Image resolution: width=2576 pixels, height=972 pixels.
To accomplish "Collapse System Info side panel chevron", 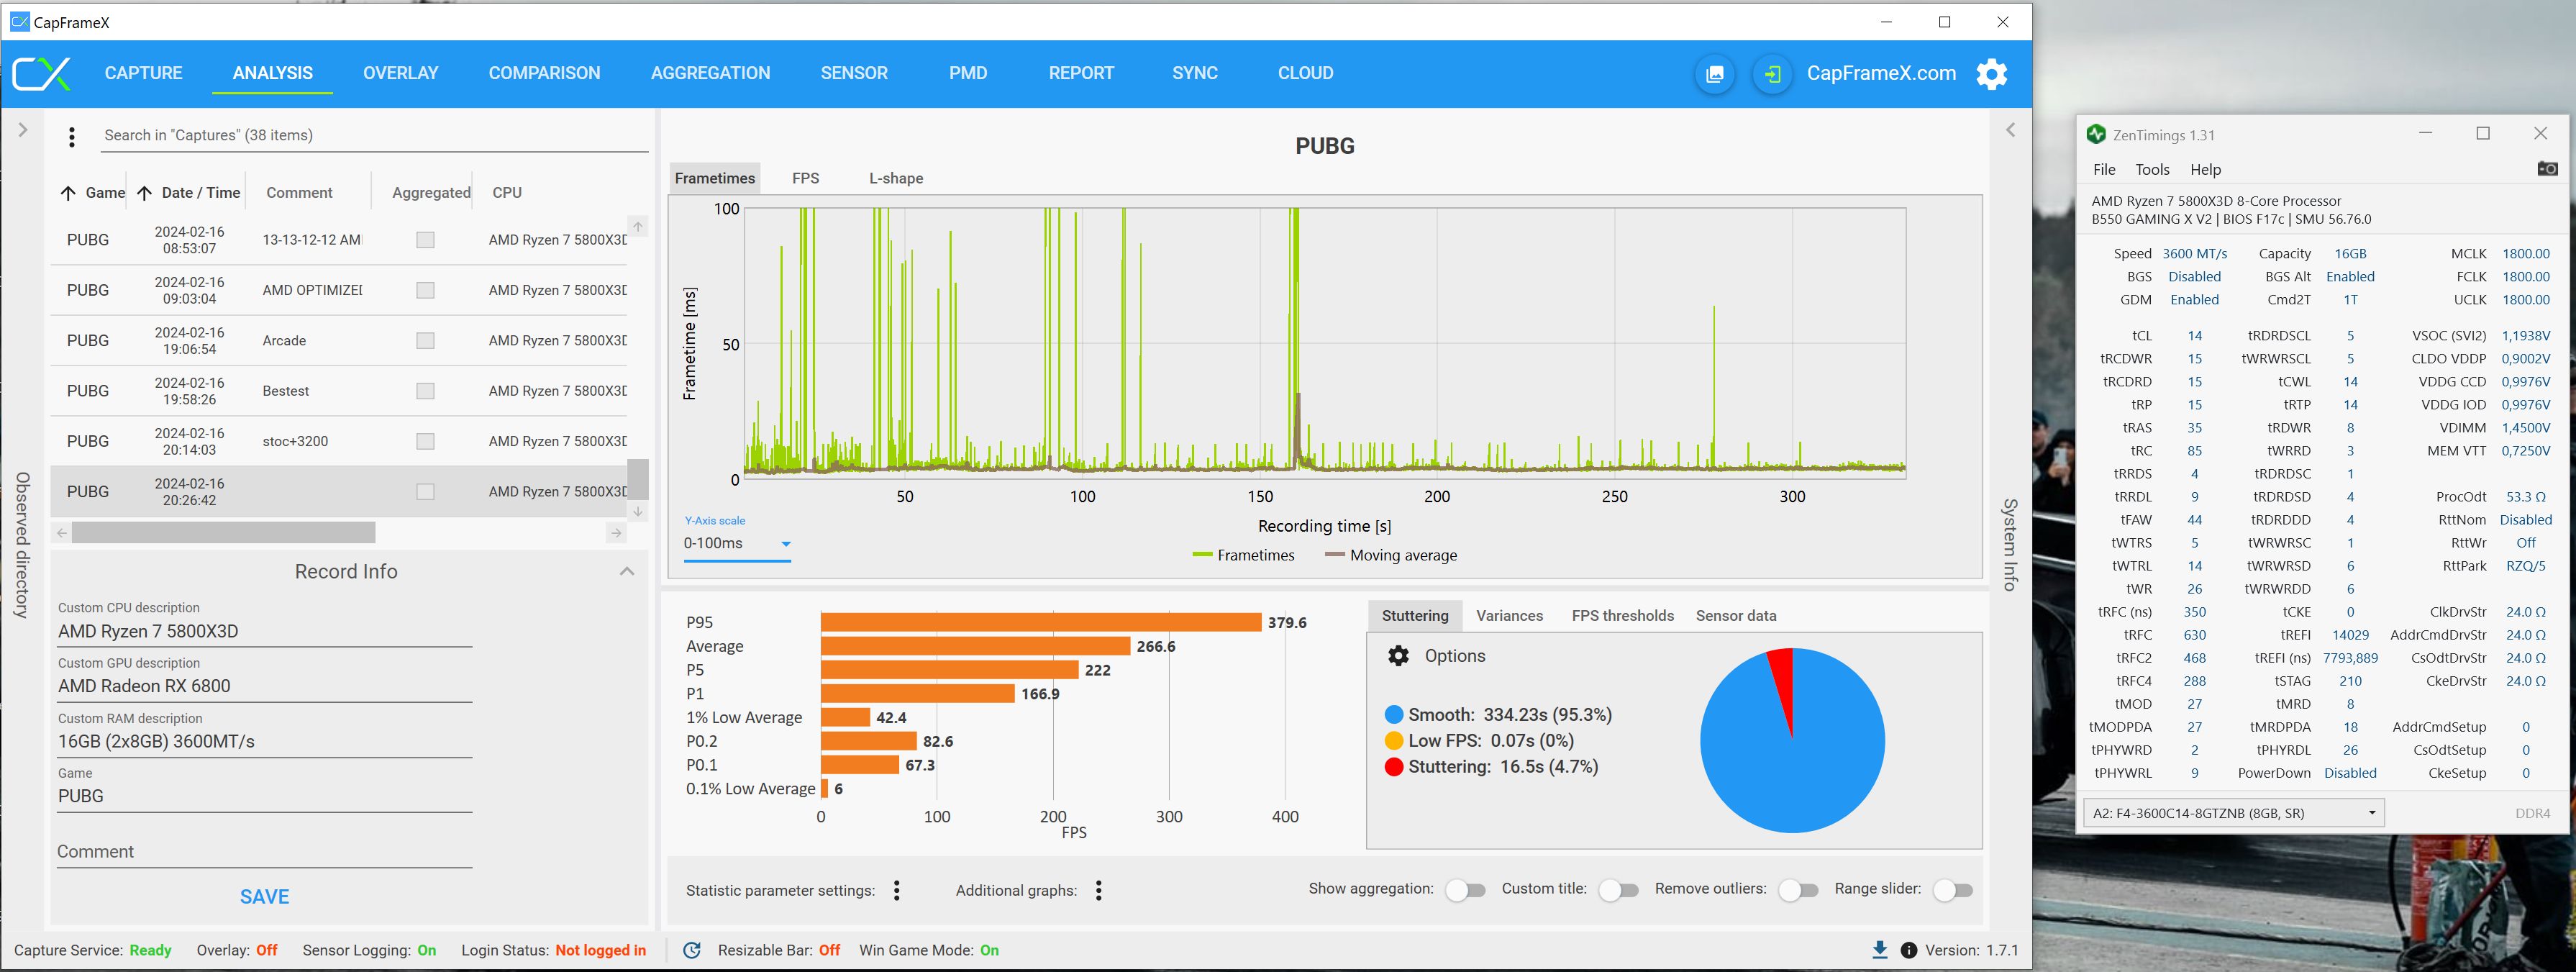I will (x=2010, y=130).
